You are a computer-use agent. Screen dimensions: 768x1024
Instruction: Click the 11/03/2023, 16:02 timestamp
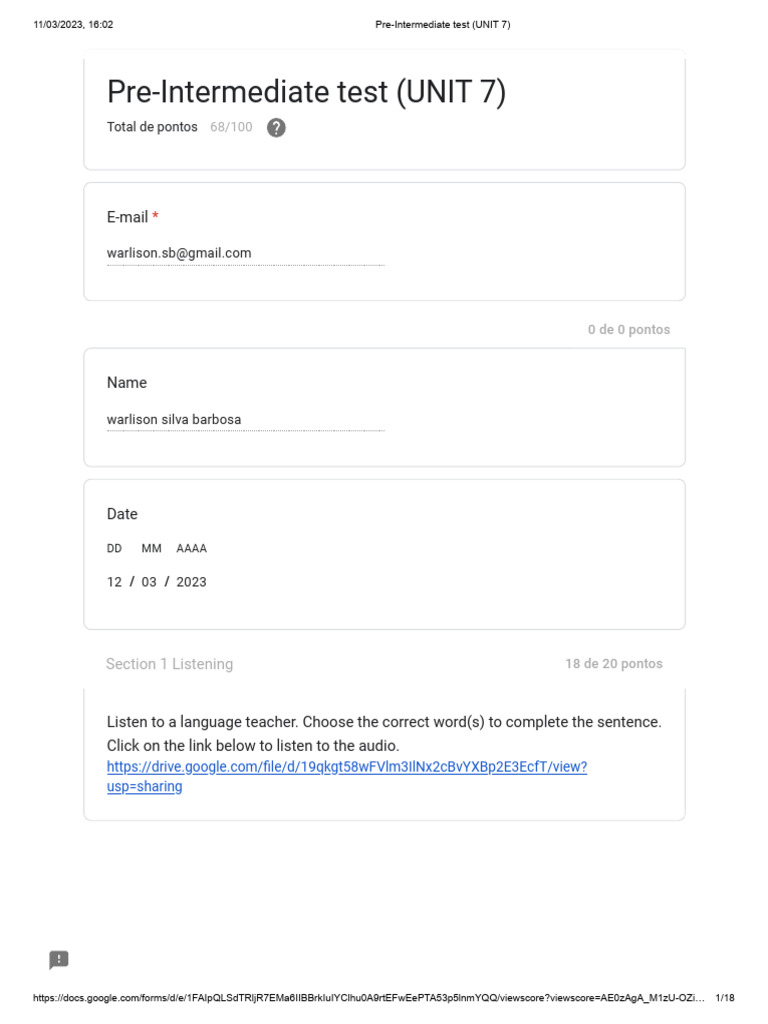point(73,25)
